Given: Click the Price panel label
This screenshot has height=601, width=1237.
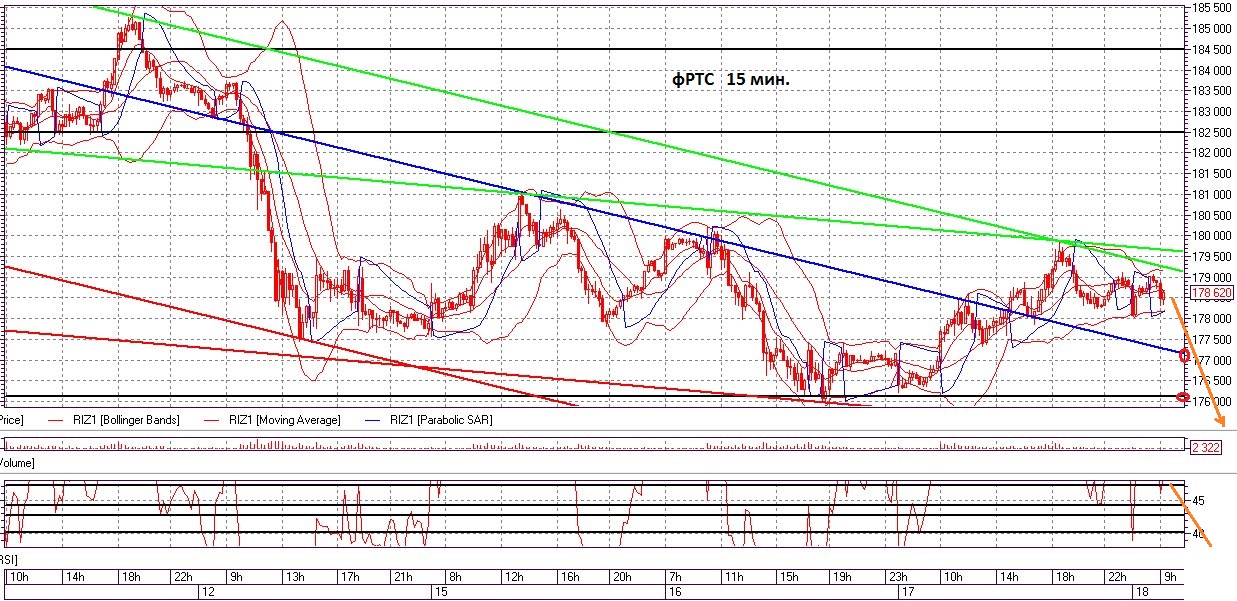Looking at the screenshot, I should (x=12, y=421).
